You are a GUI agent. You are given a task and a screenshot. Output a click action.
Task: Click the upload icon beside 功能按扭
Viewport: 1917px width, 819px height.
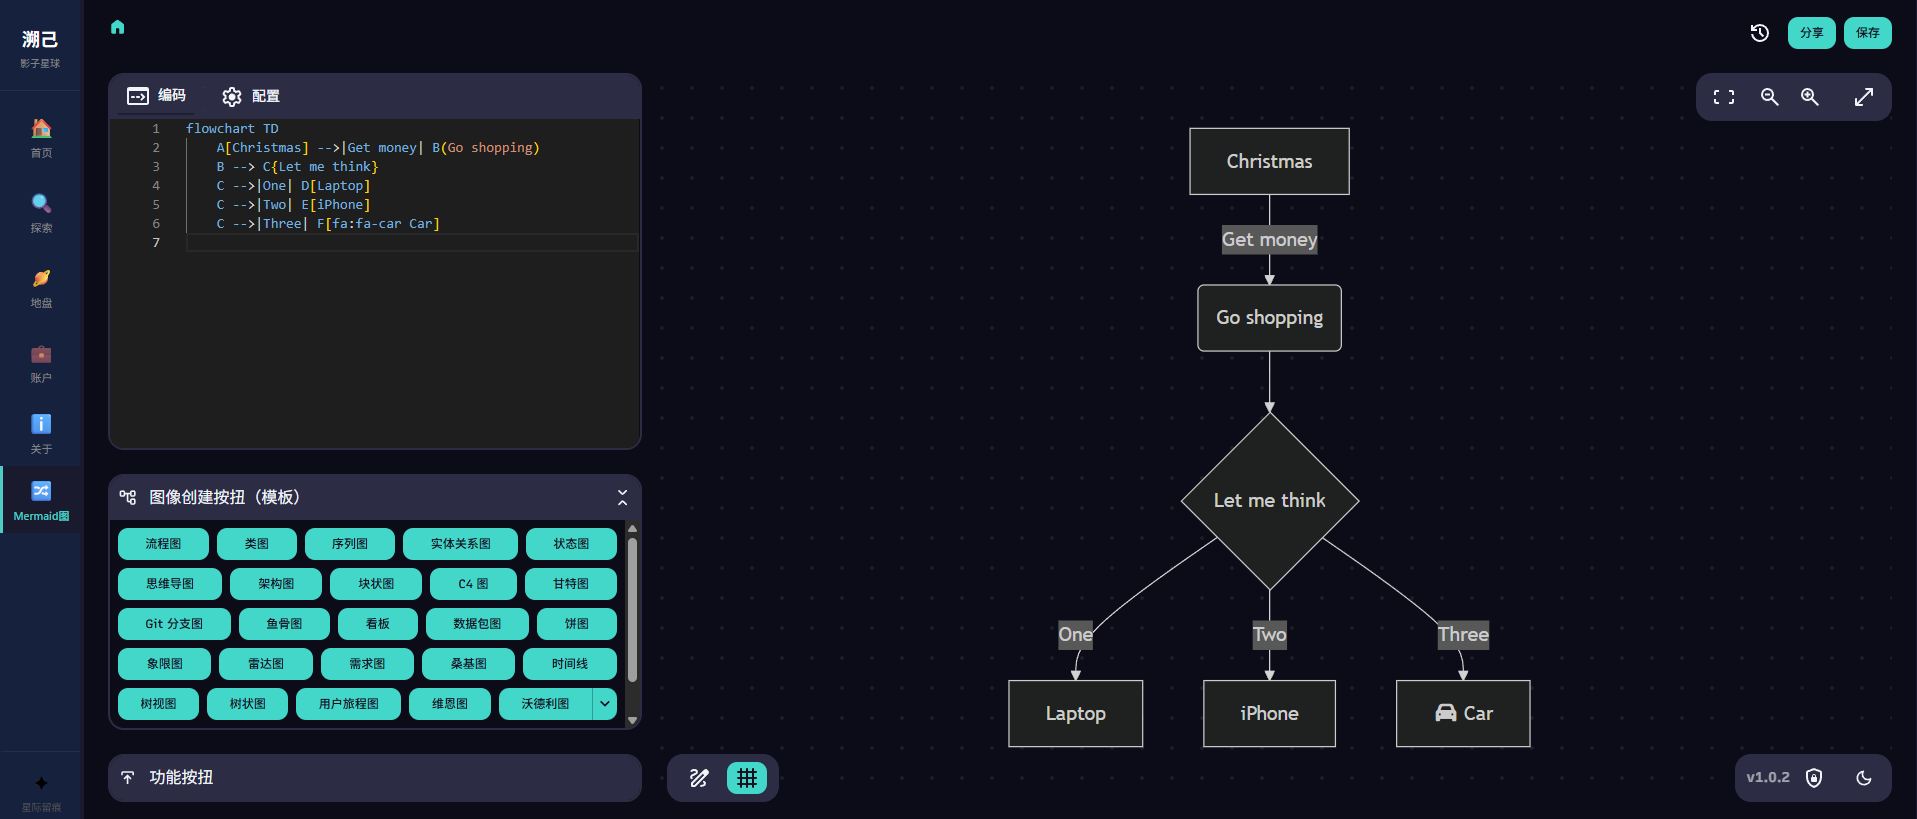128,777
